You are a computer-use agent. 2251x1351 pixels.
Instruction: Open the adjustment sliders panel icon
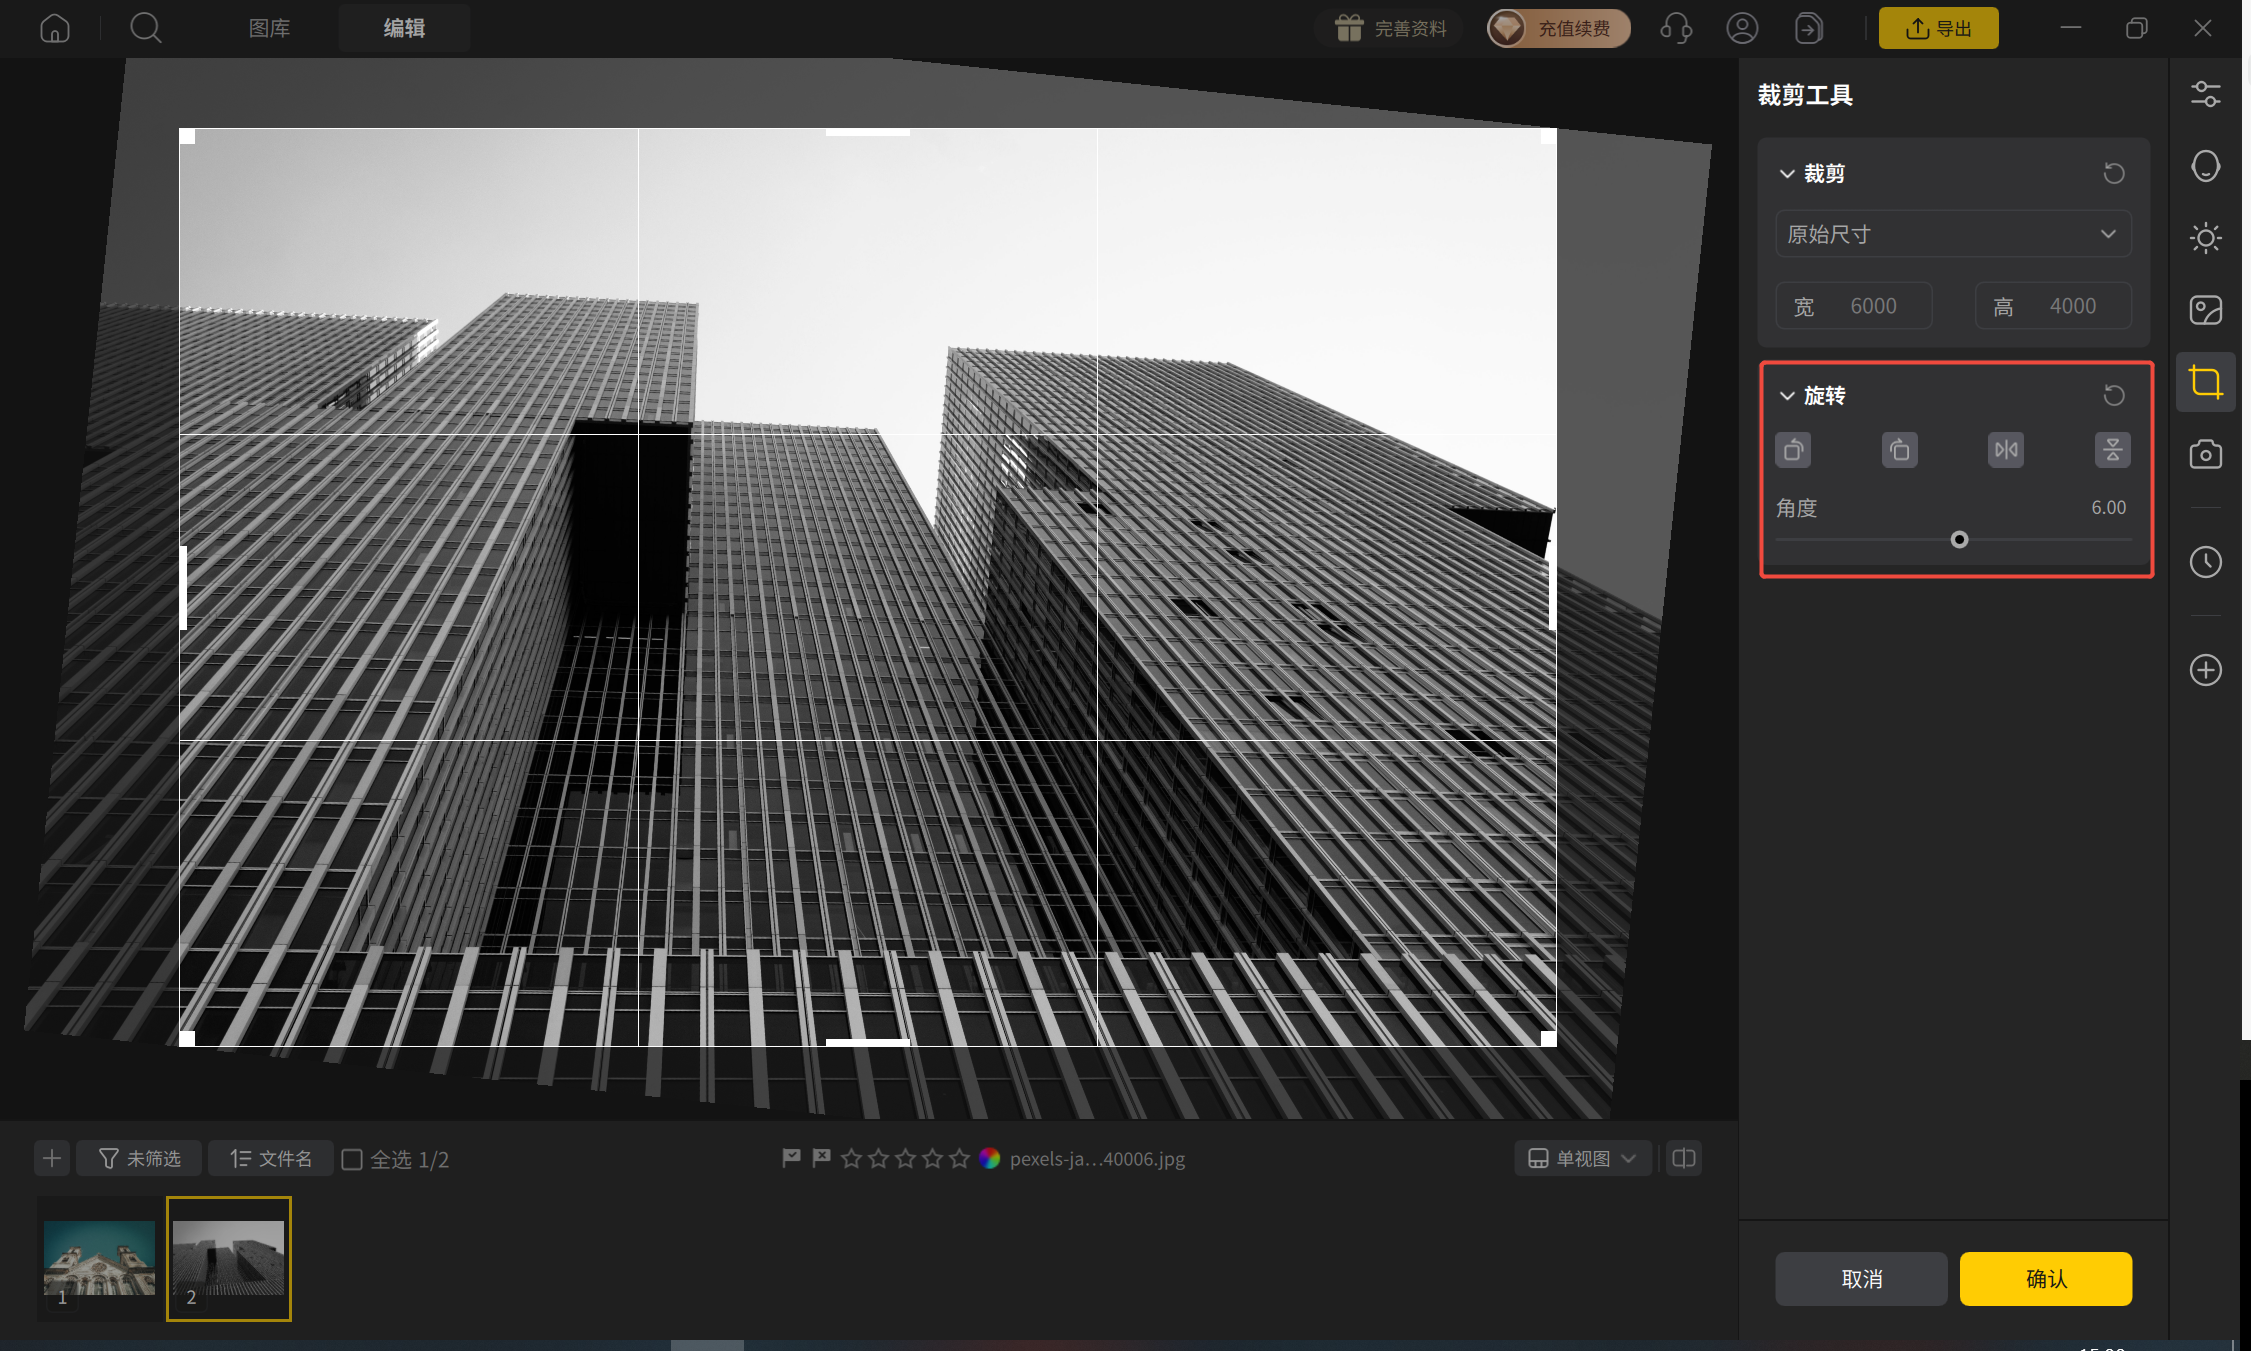point(2205,94)
